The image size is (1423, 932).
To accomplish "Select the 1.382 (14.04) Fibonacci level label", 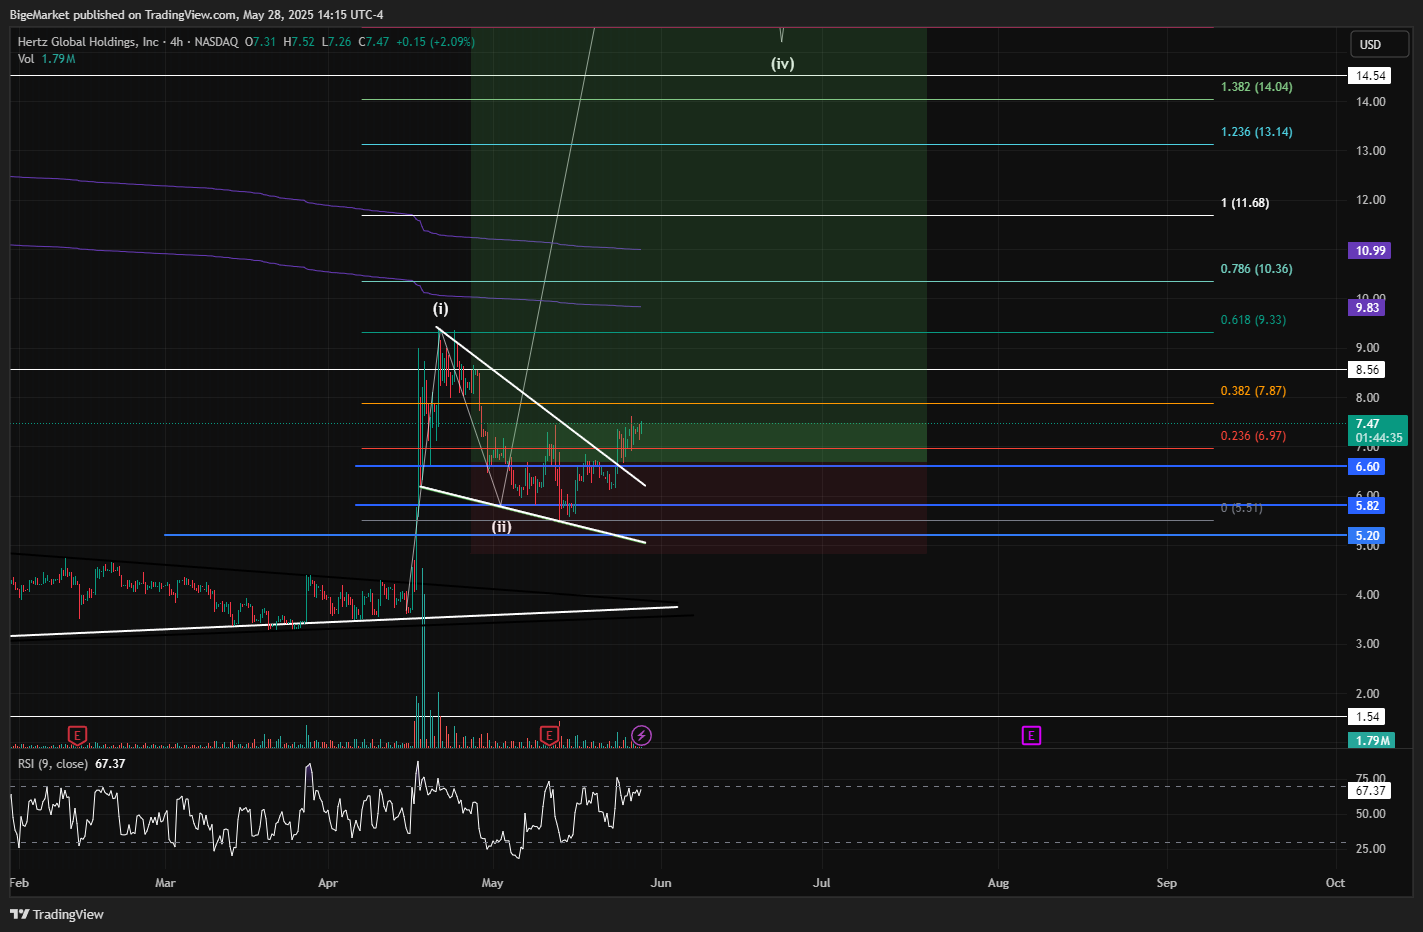I will (x=1256, y=87).
